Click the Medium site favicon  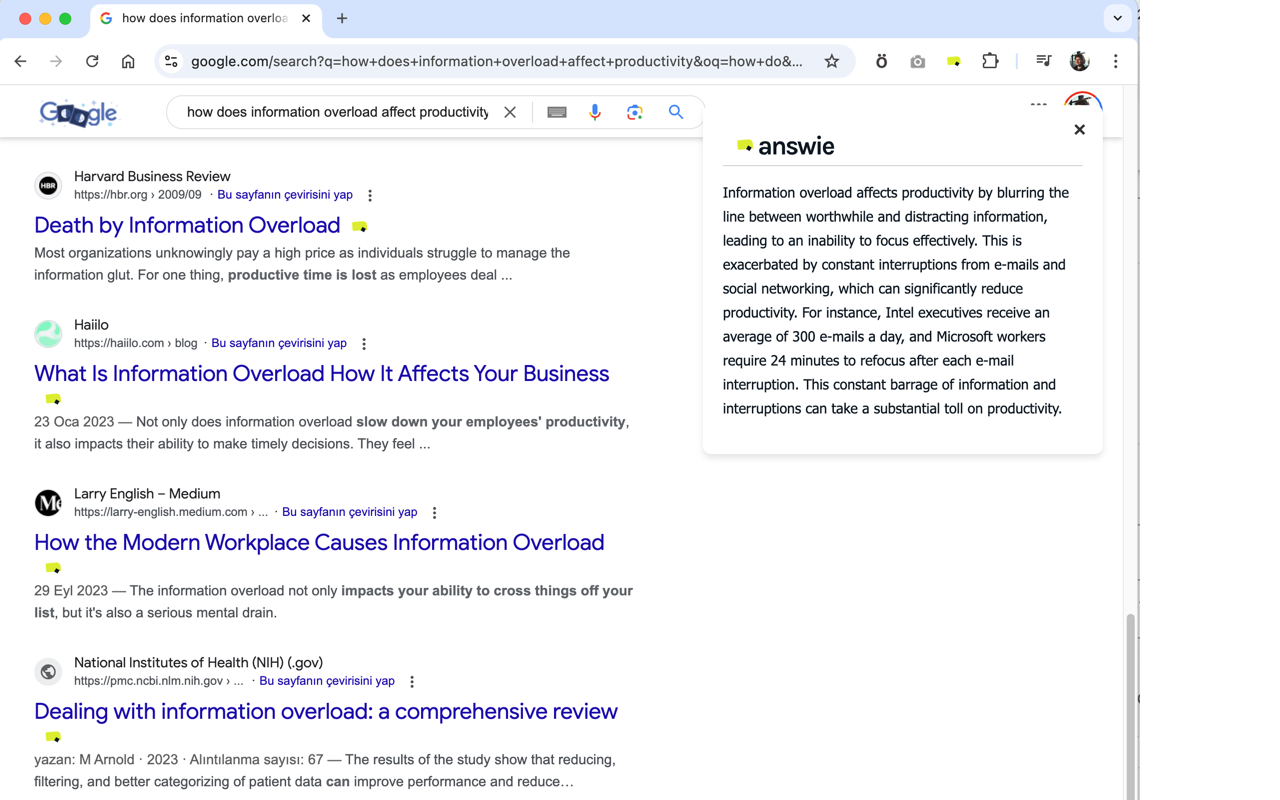[x=48, y=502]
